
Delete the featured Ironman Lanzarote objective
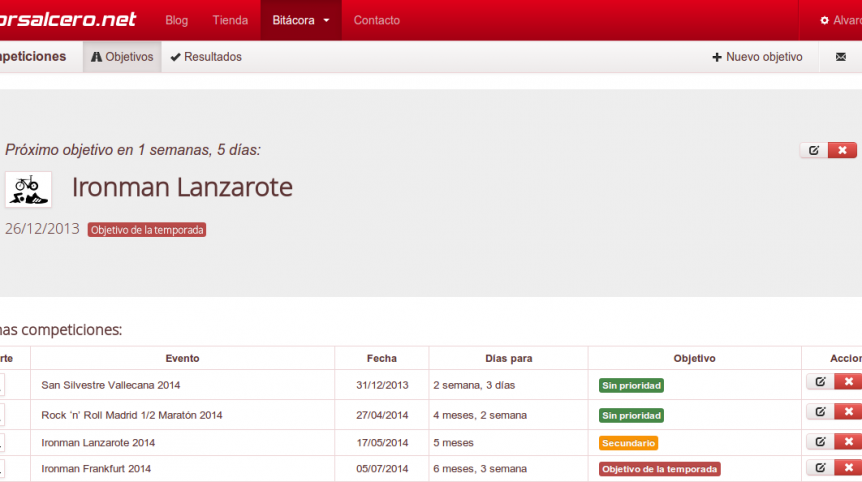click(x=842, y=150)
